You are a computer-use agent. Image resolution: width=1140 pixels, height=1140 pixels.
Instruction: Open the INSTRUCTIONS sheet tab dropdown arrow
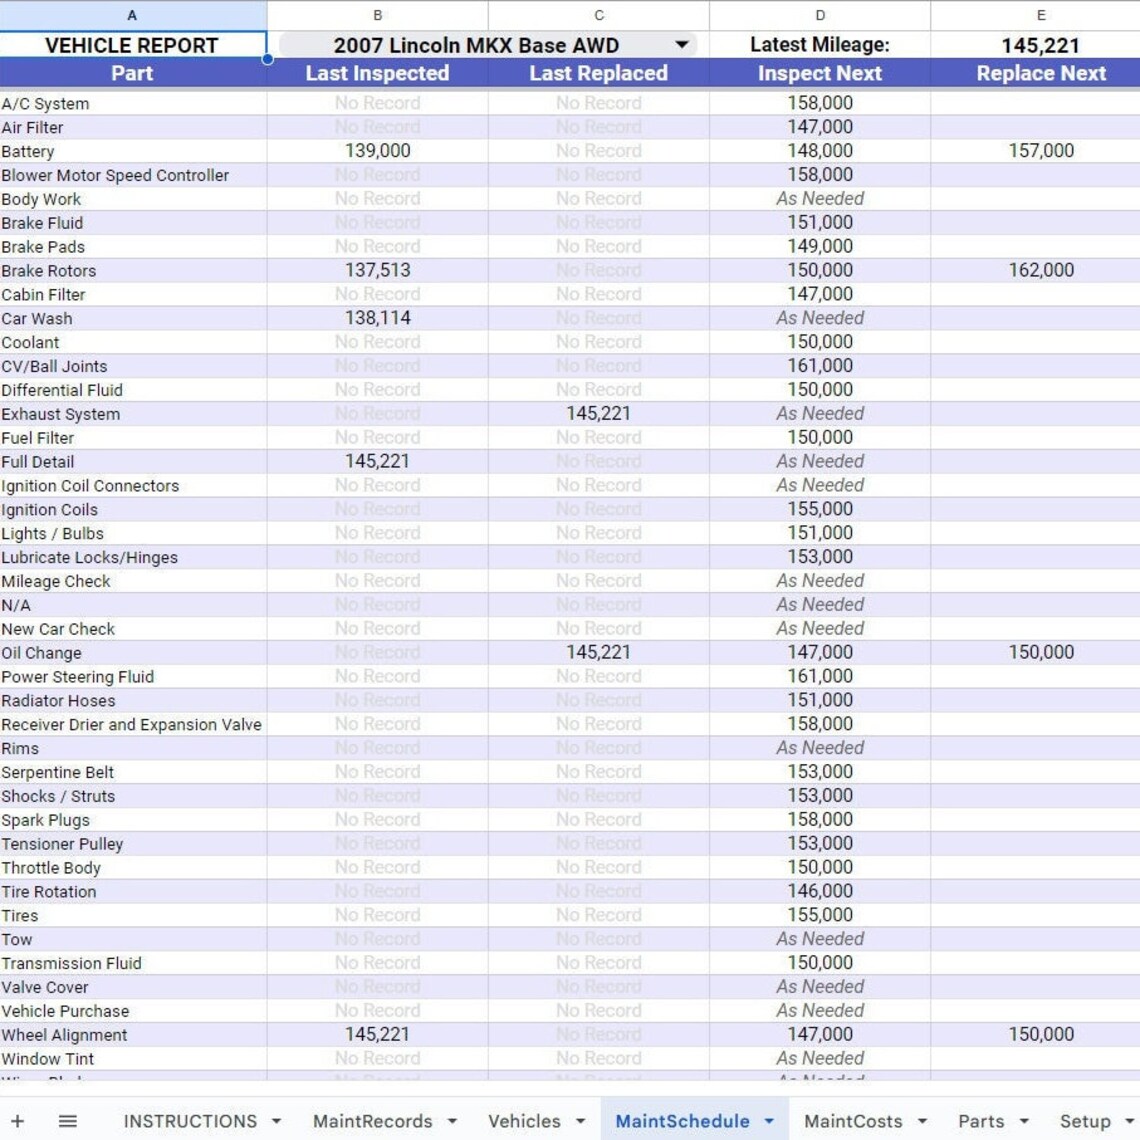tap(275, 1121)
